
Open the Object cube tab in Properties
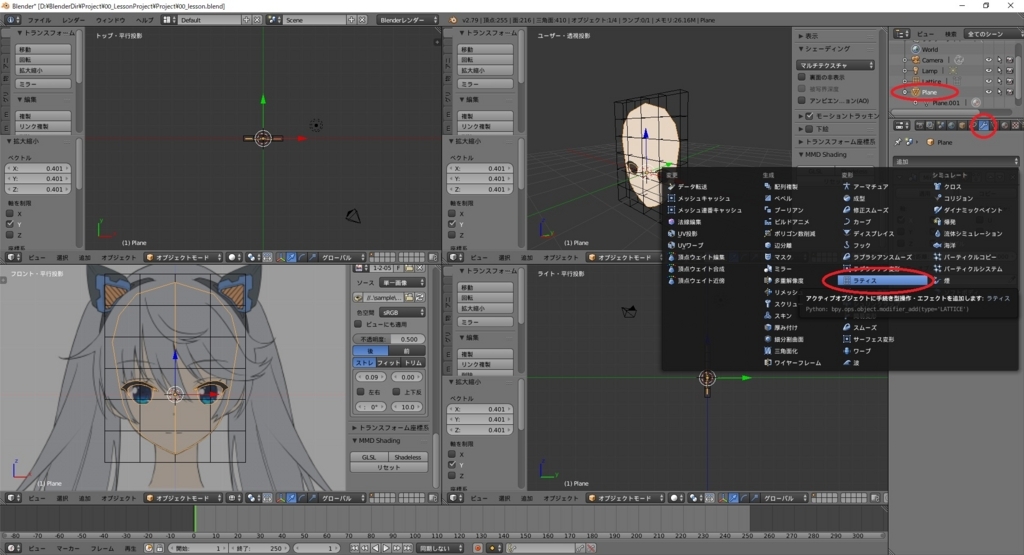point(962,125)
